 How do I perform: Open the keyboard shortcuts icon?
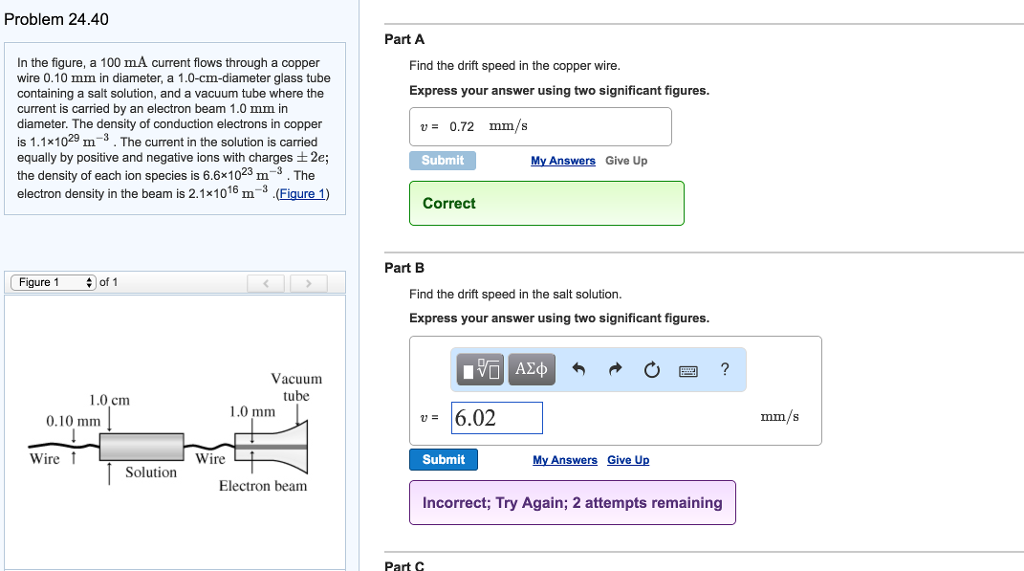coord(688,371)
